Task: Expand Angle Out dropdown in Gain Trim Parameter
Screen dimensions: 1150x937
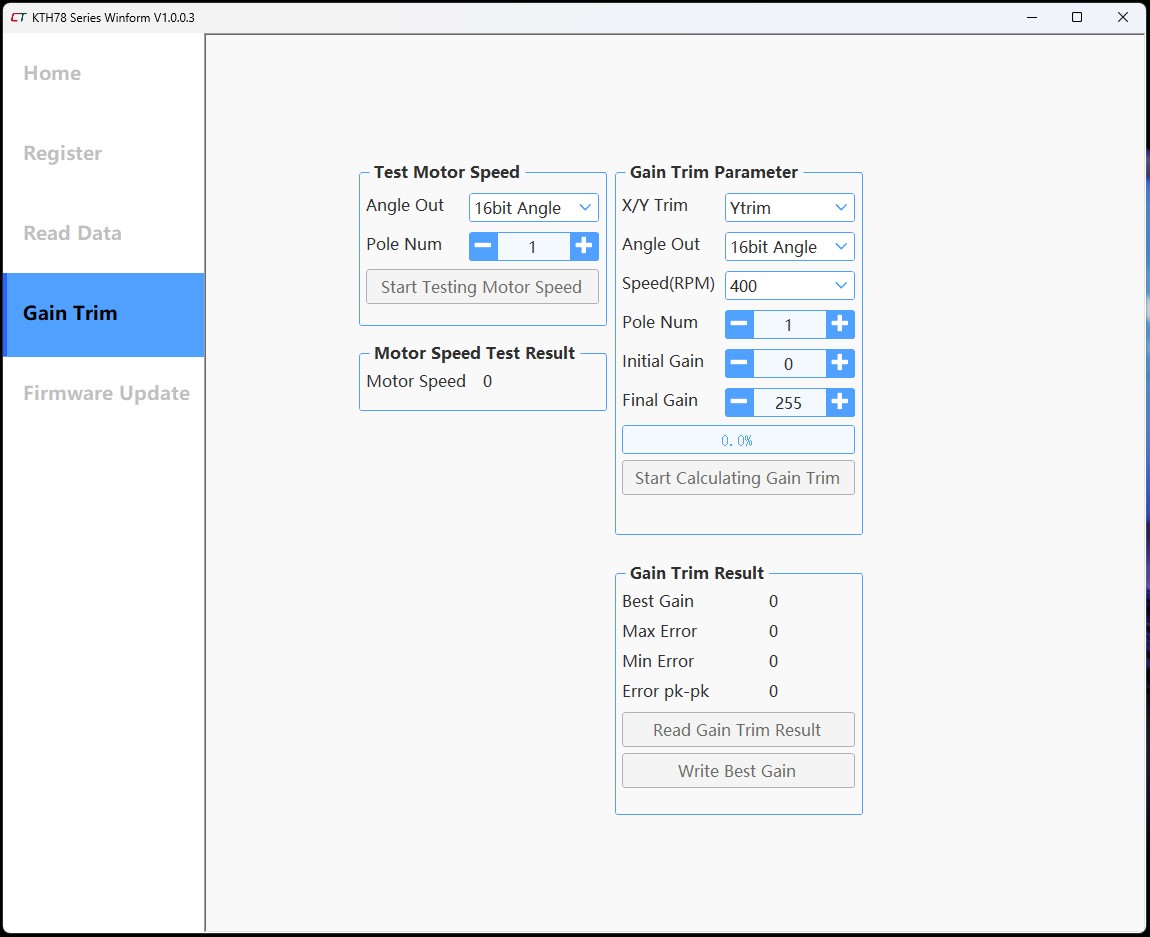Action: [789, 247]
